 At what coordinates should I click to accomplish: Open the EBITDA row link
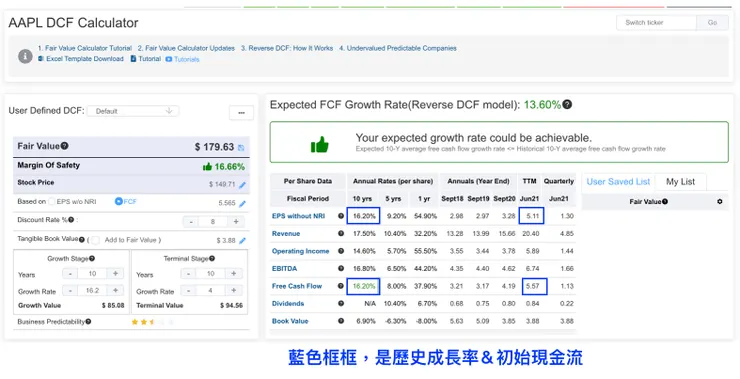[x=285, y=269]
